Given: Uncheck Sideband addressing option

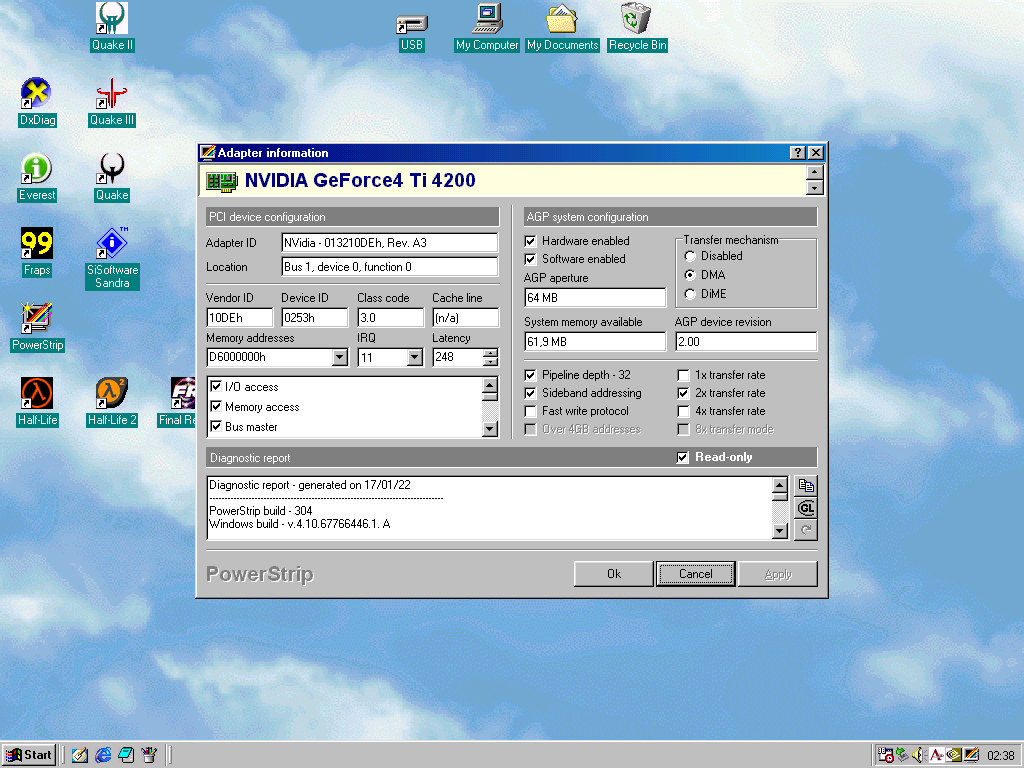Looking at the screenshot, I should tap(531, 393).
